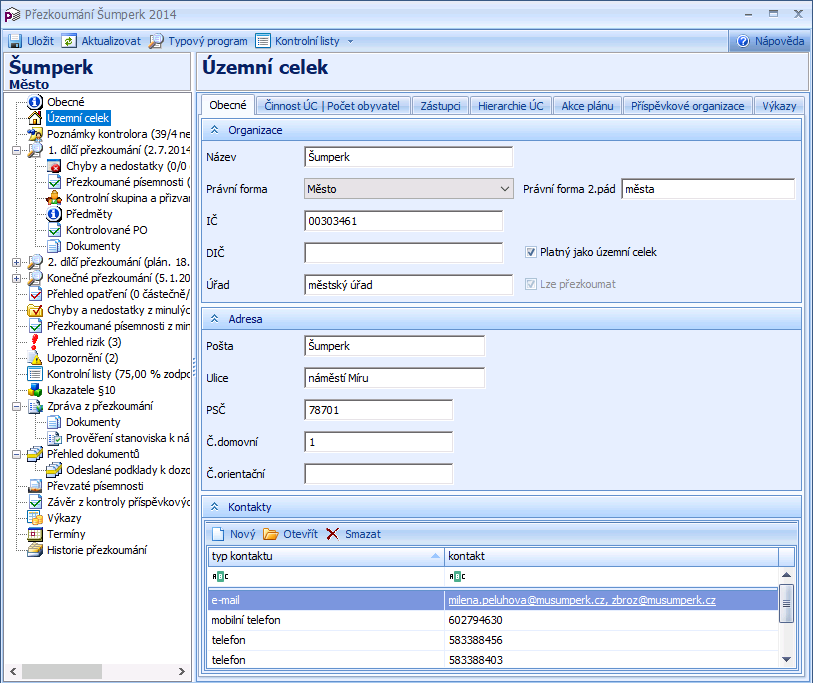Collapse the Organizace section
This screenshot has height=683, width=813.
pos(214,130)
